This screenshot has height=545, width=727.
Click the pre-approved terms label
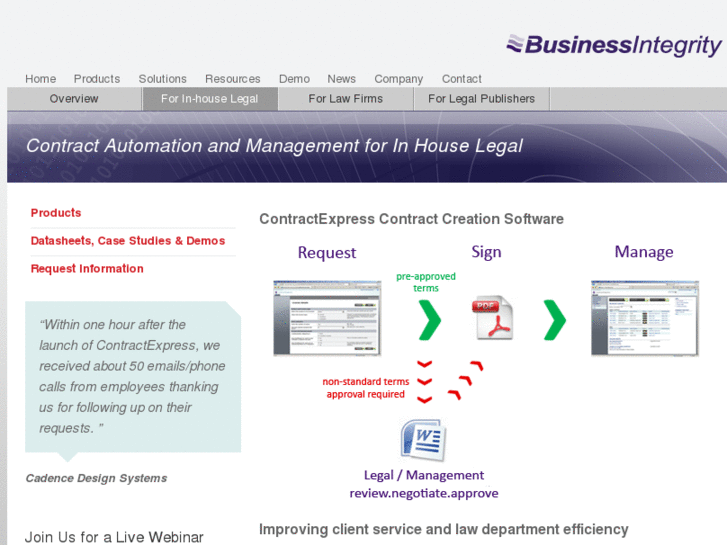point(426,282)
